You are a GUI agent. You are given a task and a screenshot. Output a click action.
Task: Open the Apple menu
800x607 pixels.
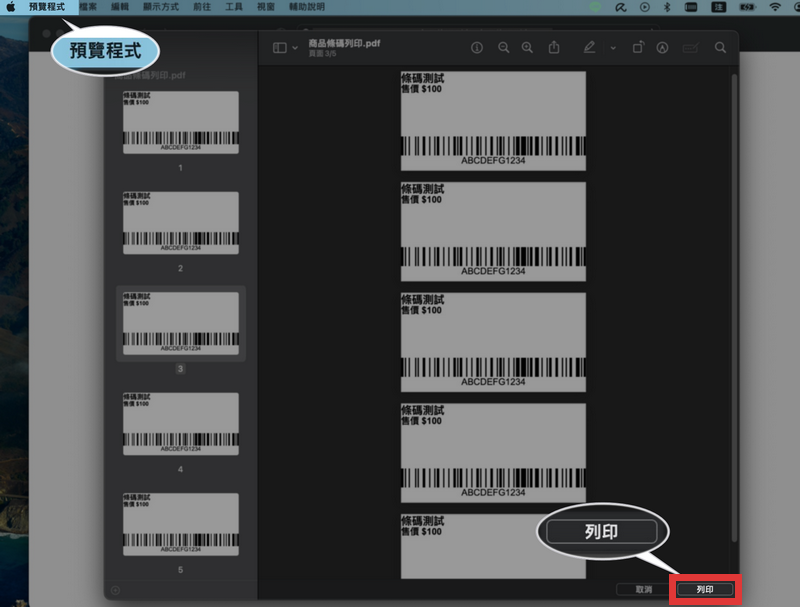(11, 7)
